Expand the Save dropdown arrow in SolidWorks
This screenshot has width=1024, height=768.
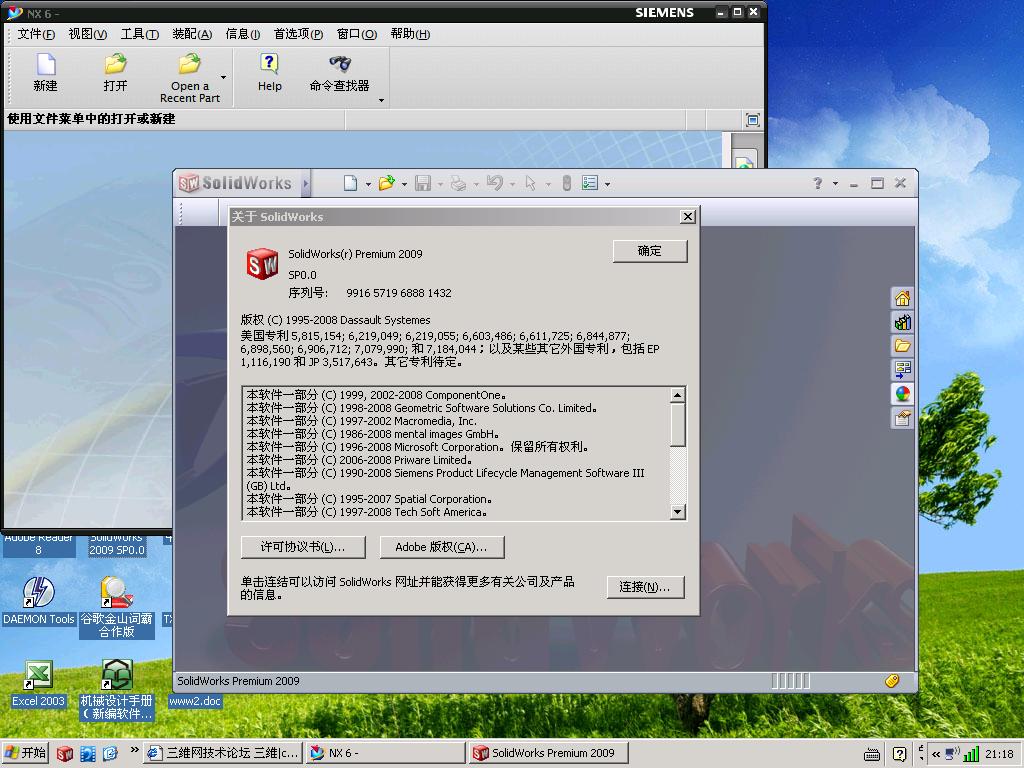point(440,185)
